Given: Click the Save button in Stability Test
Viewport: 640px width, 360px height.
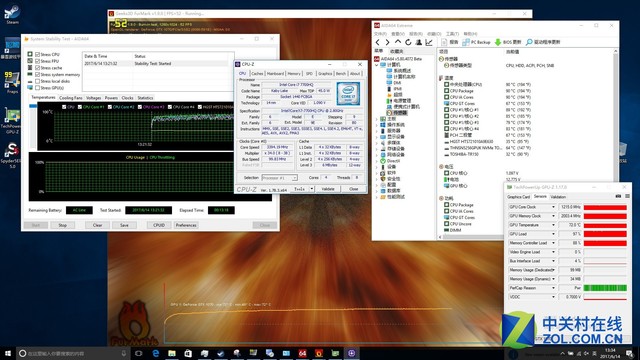Looking at the screenshot, I should (124, 225).
